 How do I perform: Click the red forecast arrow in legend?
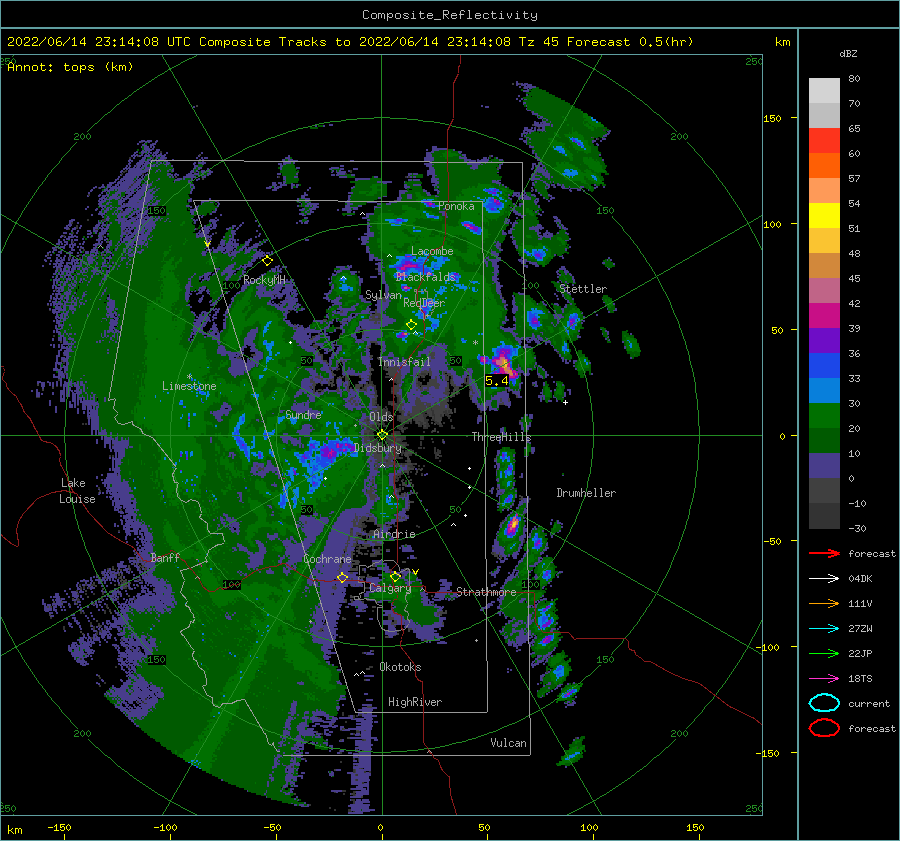click(824, 553)
